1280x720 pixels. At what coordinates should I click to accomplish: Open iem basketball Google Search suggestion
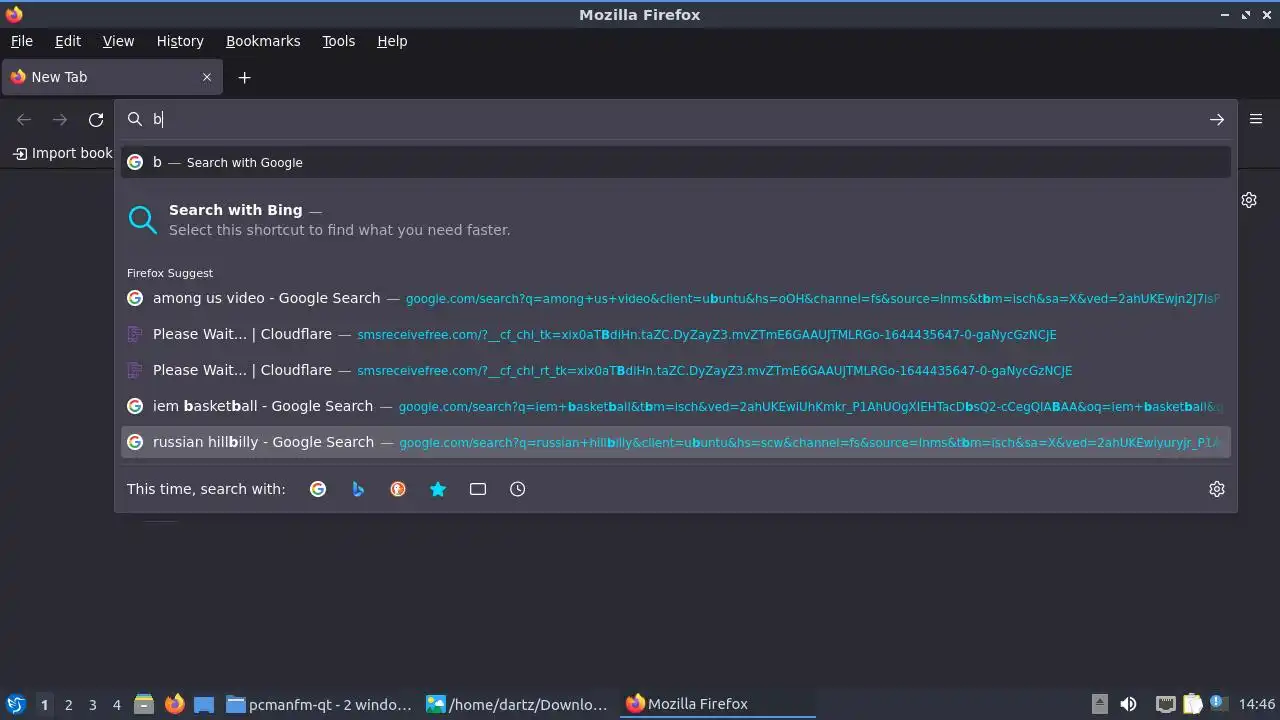tap(676, 406)
